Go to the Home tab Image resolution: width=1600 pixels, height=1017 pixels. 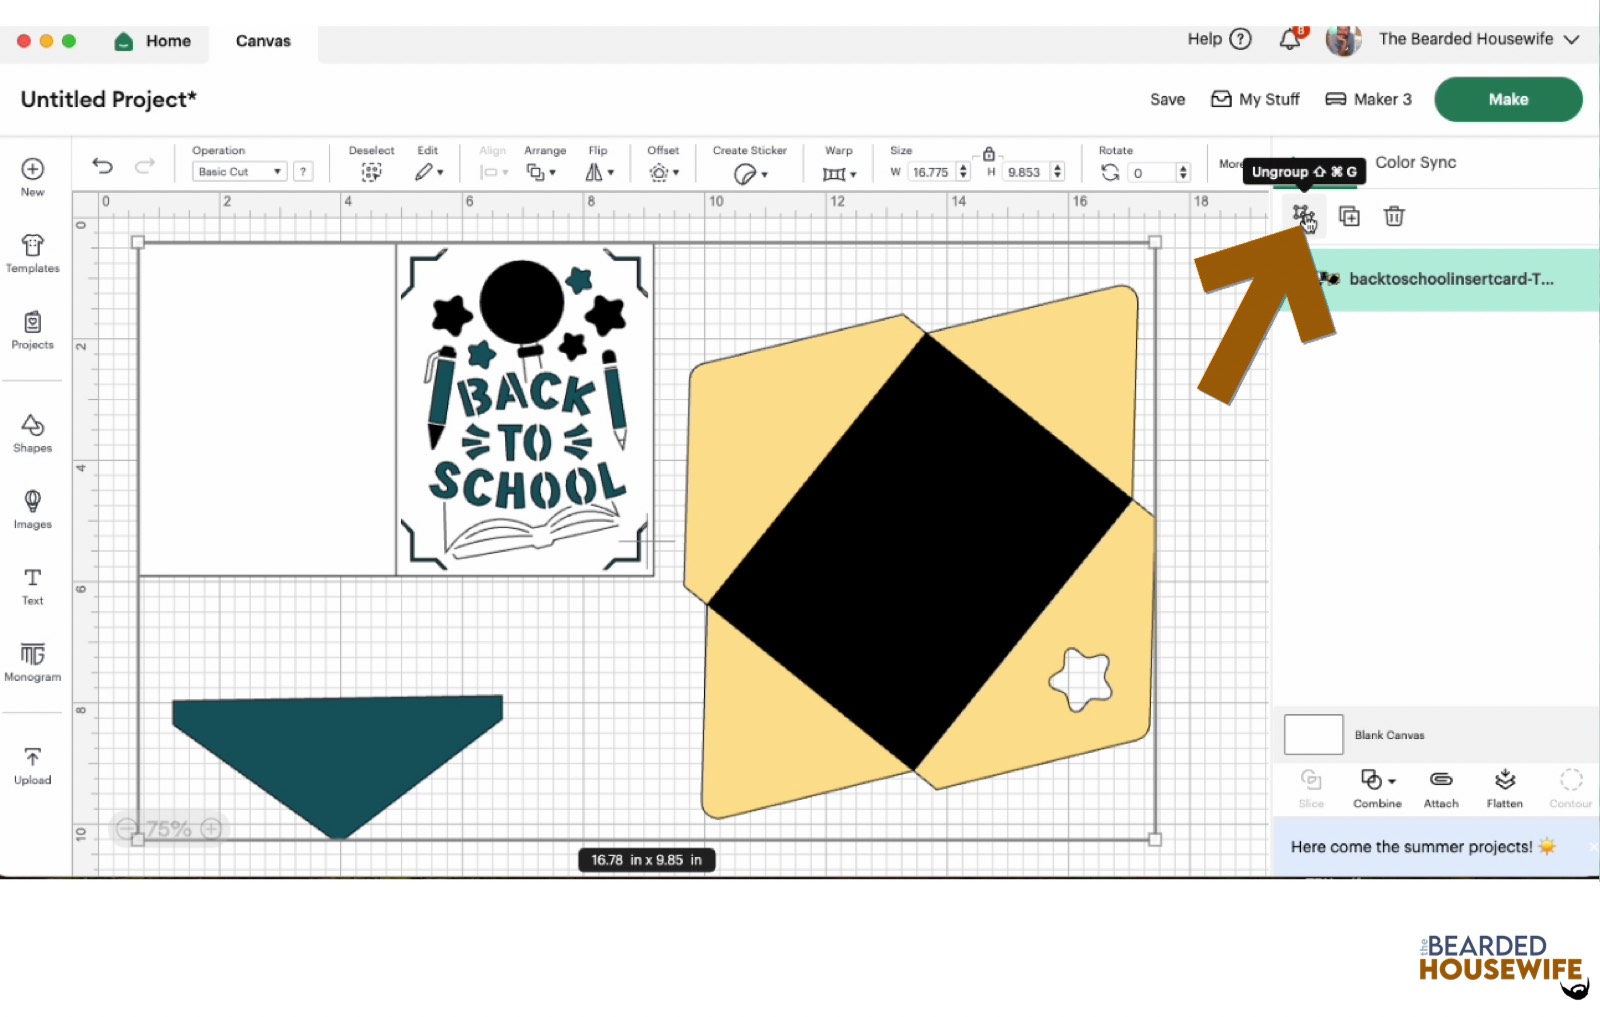153,41
